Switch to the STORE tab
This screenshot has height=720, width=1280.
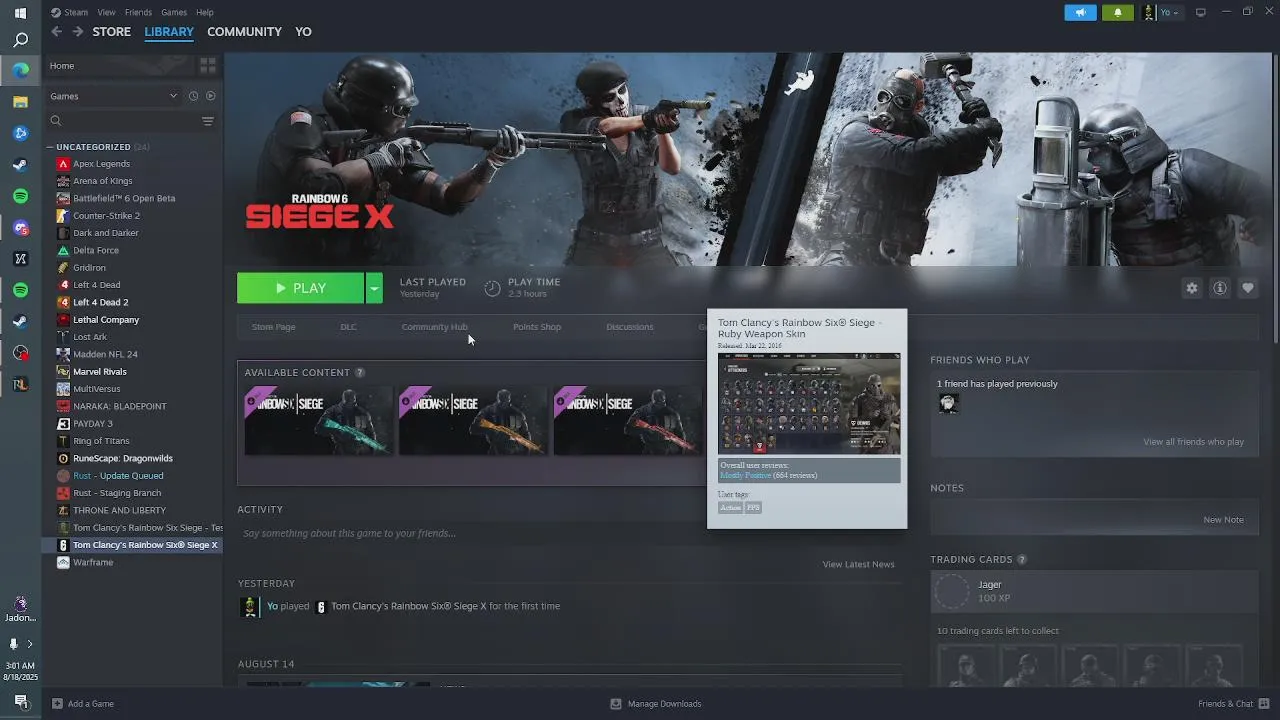pos(111,32)
